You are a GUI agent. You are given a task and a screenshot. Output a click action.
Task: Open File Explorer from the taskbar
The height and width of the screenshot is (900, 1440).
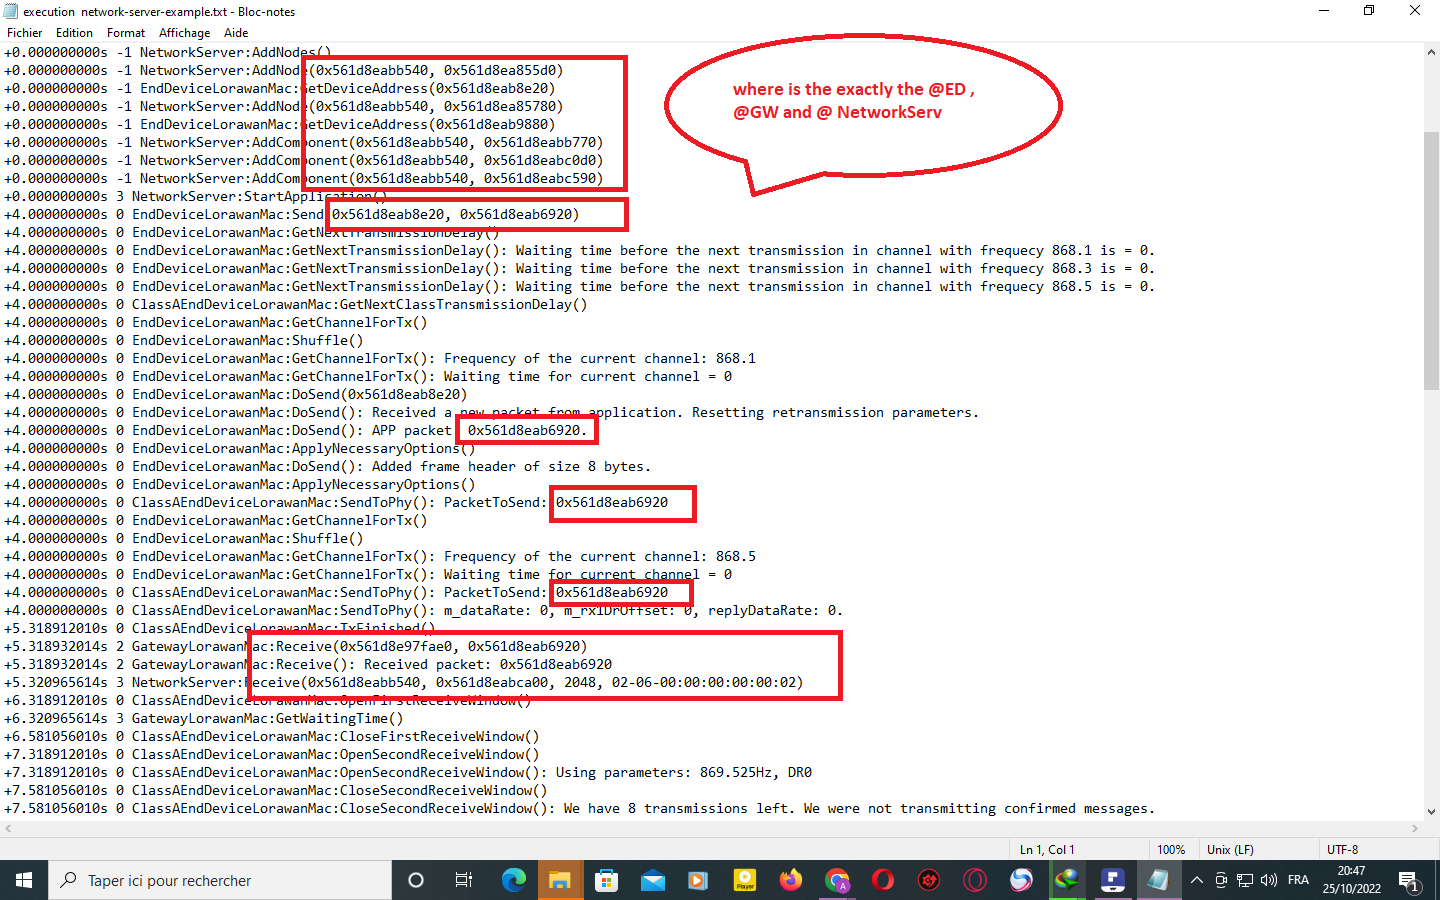click(560, 880)
